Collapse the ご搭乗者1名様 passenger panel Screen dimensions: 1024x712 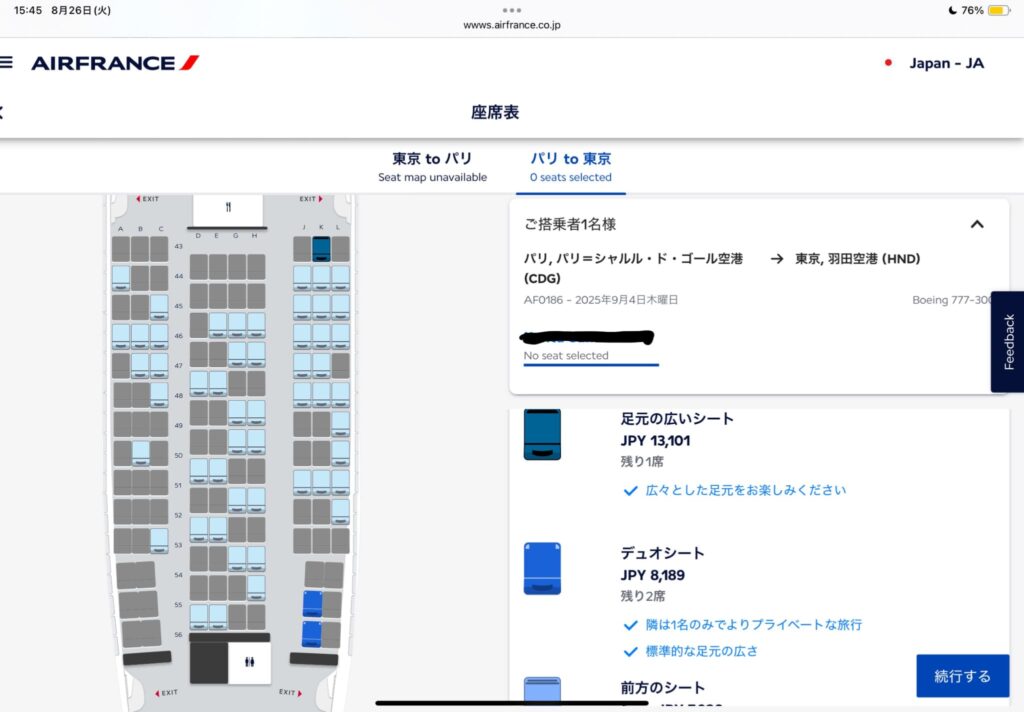tap(977, 224)
